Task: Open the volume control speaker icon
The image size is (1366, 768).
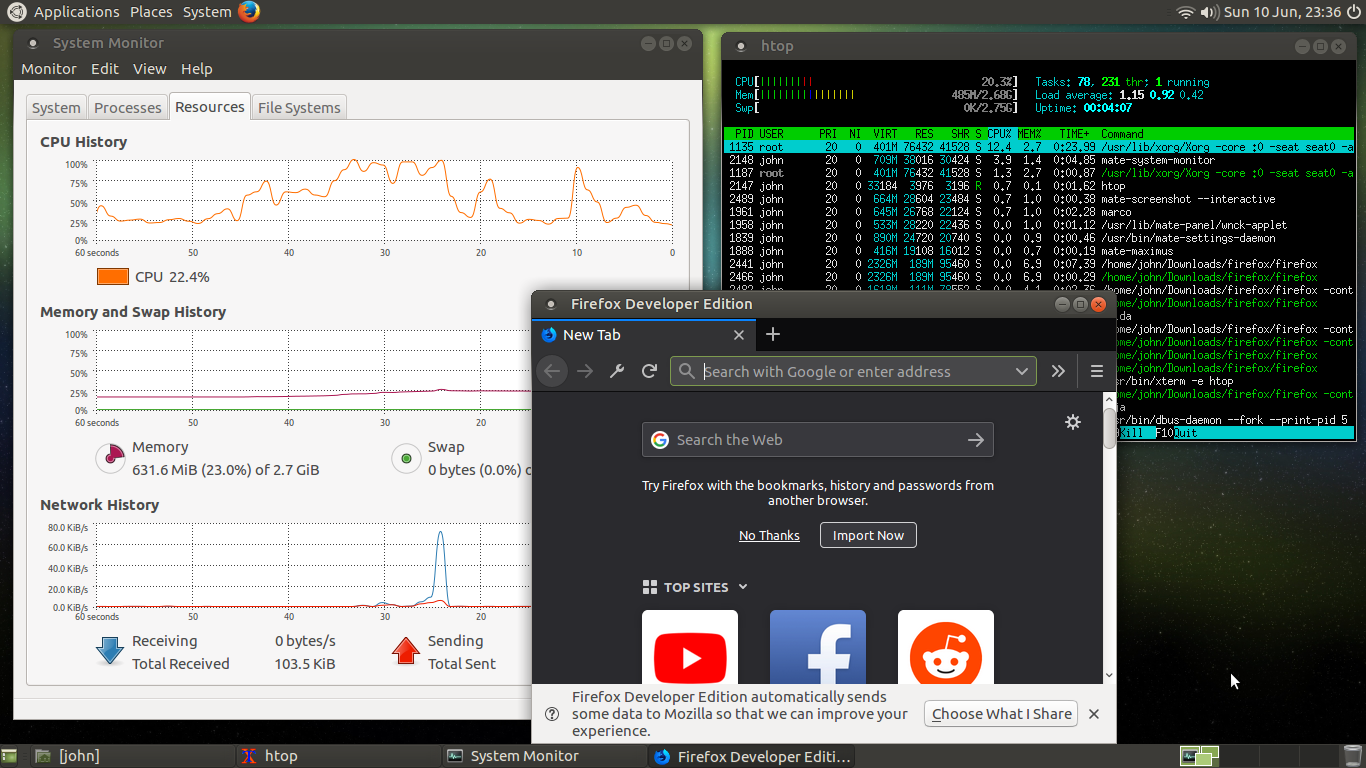Action: tap(1209, 12)
